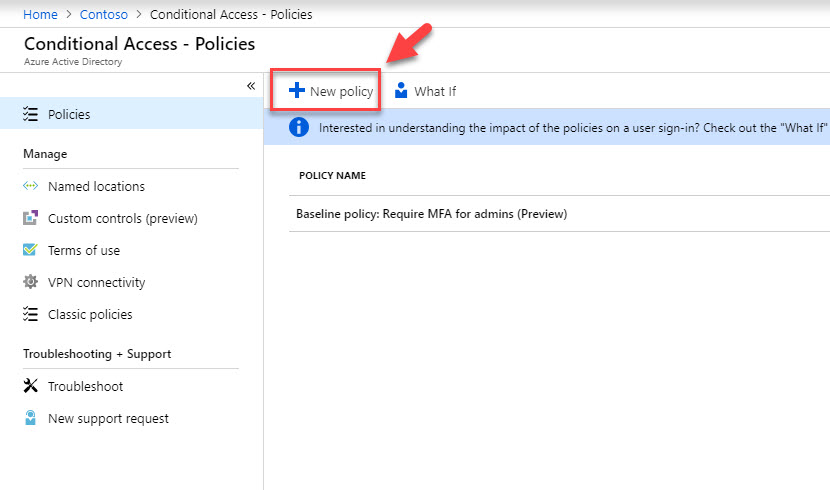Click the Policies checklist icon
830x490 pixels.
30,114
